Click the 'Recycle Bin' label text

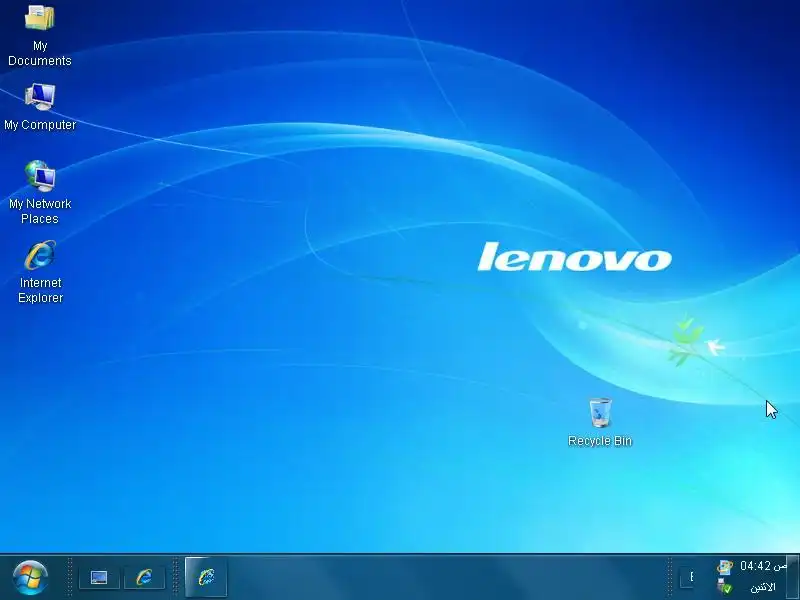(600, 441)
